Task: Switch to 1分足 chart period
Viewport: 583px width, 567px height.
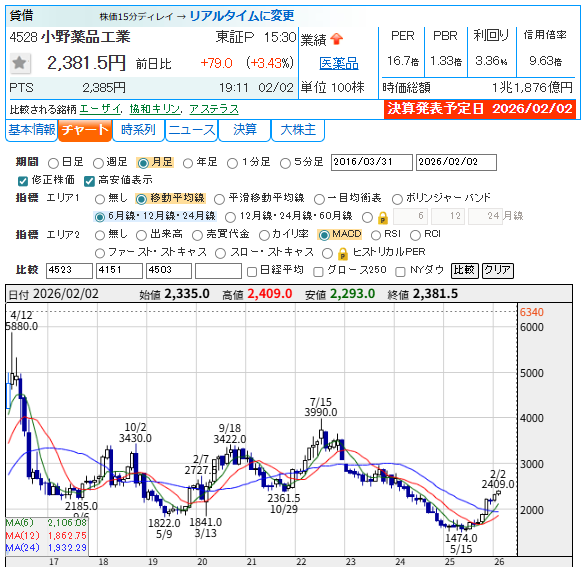Action: (233, 163)
